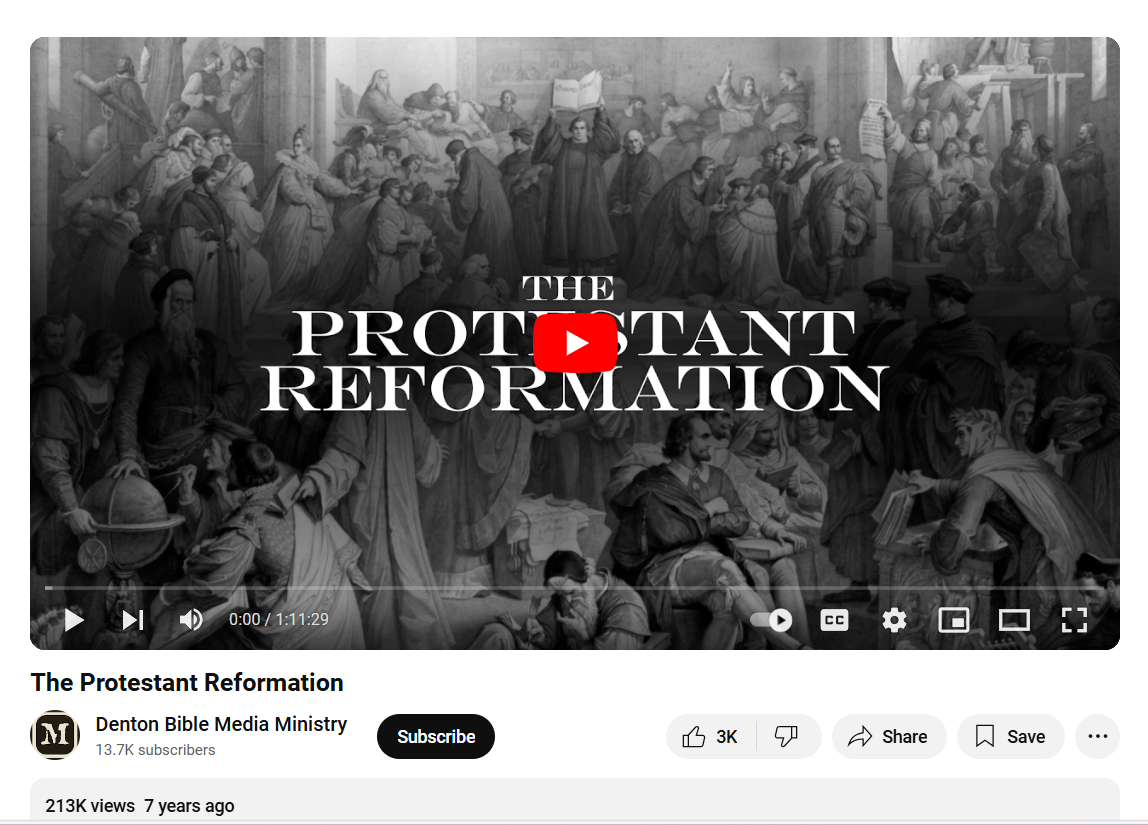Switch to miniplayer mode

pyautogui.click(x=954, y=620)
